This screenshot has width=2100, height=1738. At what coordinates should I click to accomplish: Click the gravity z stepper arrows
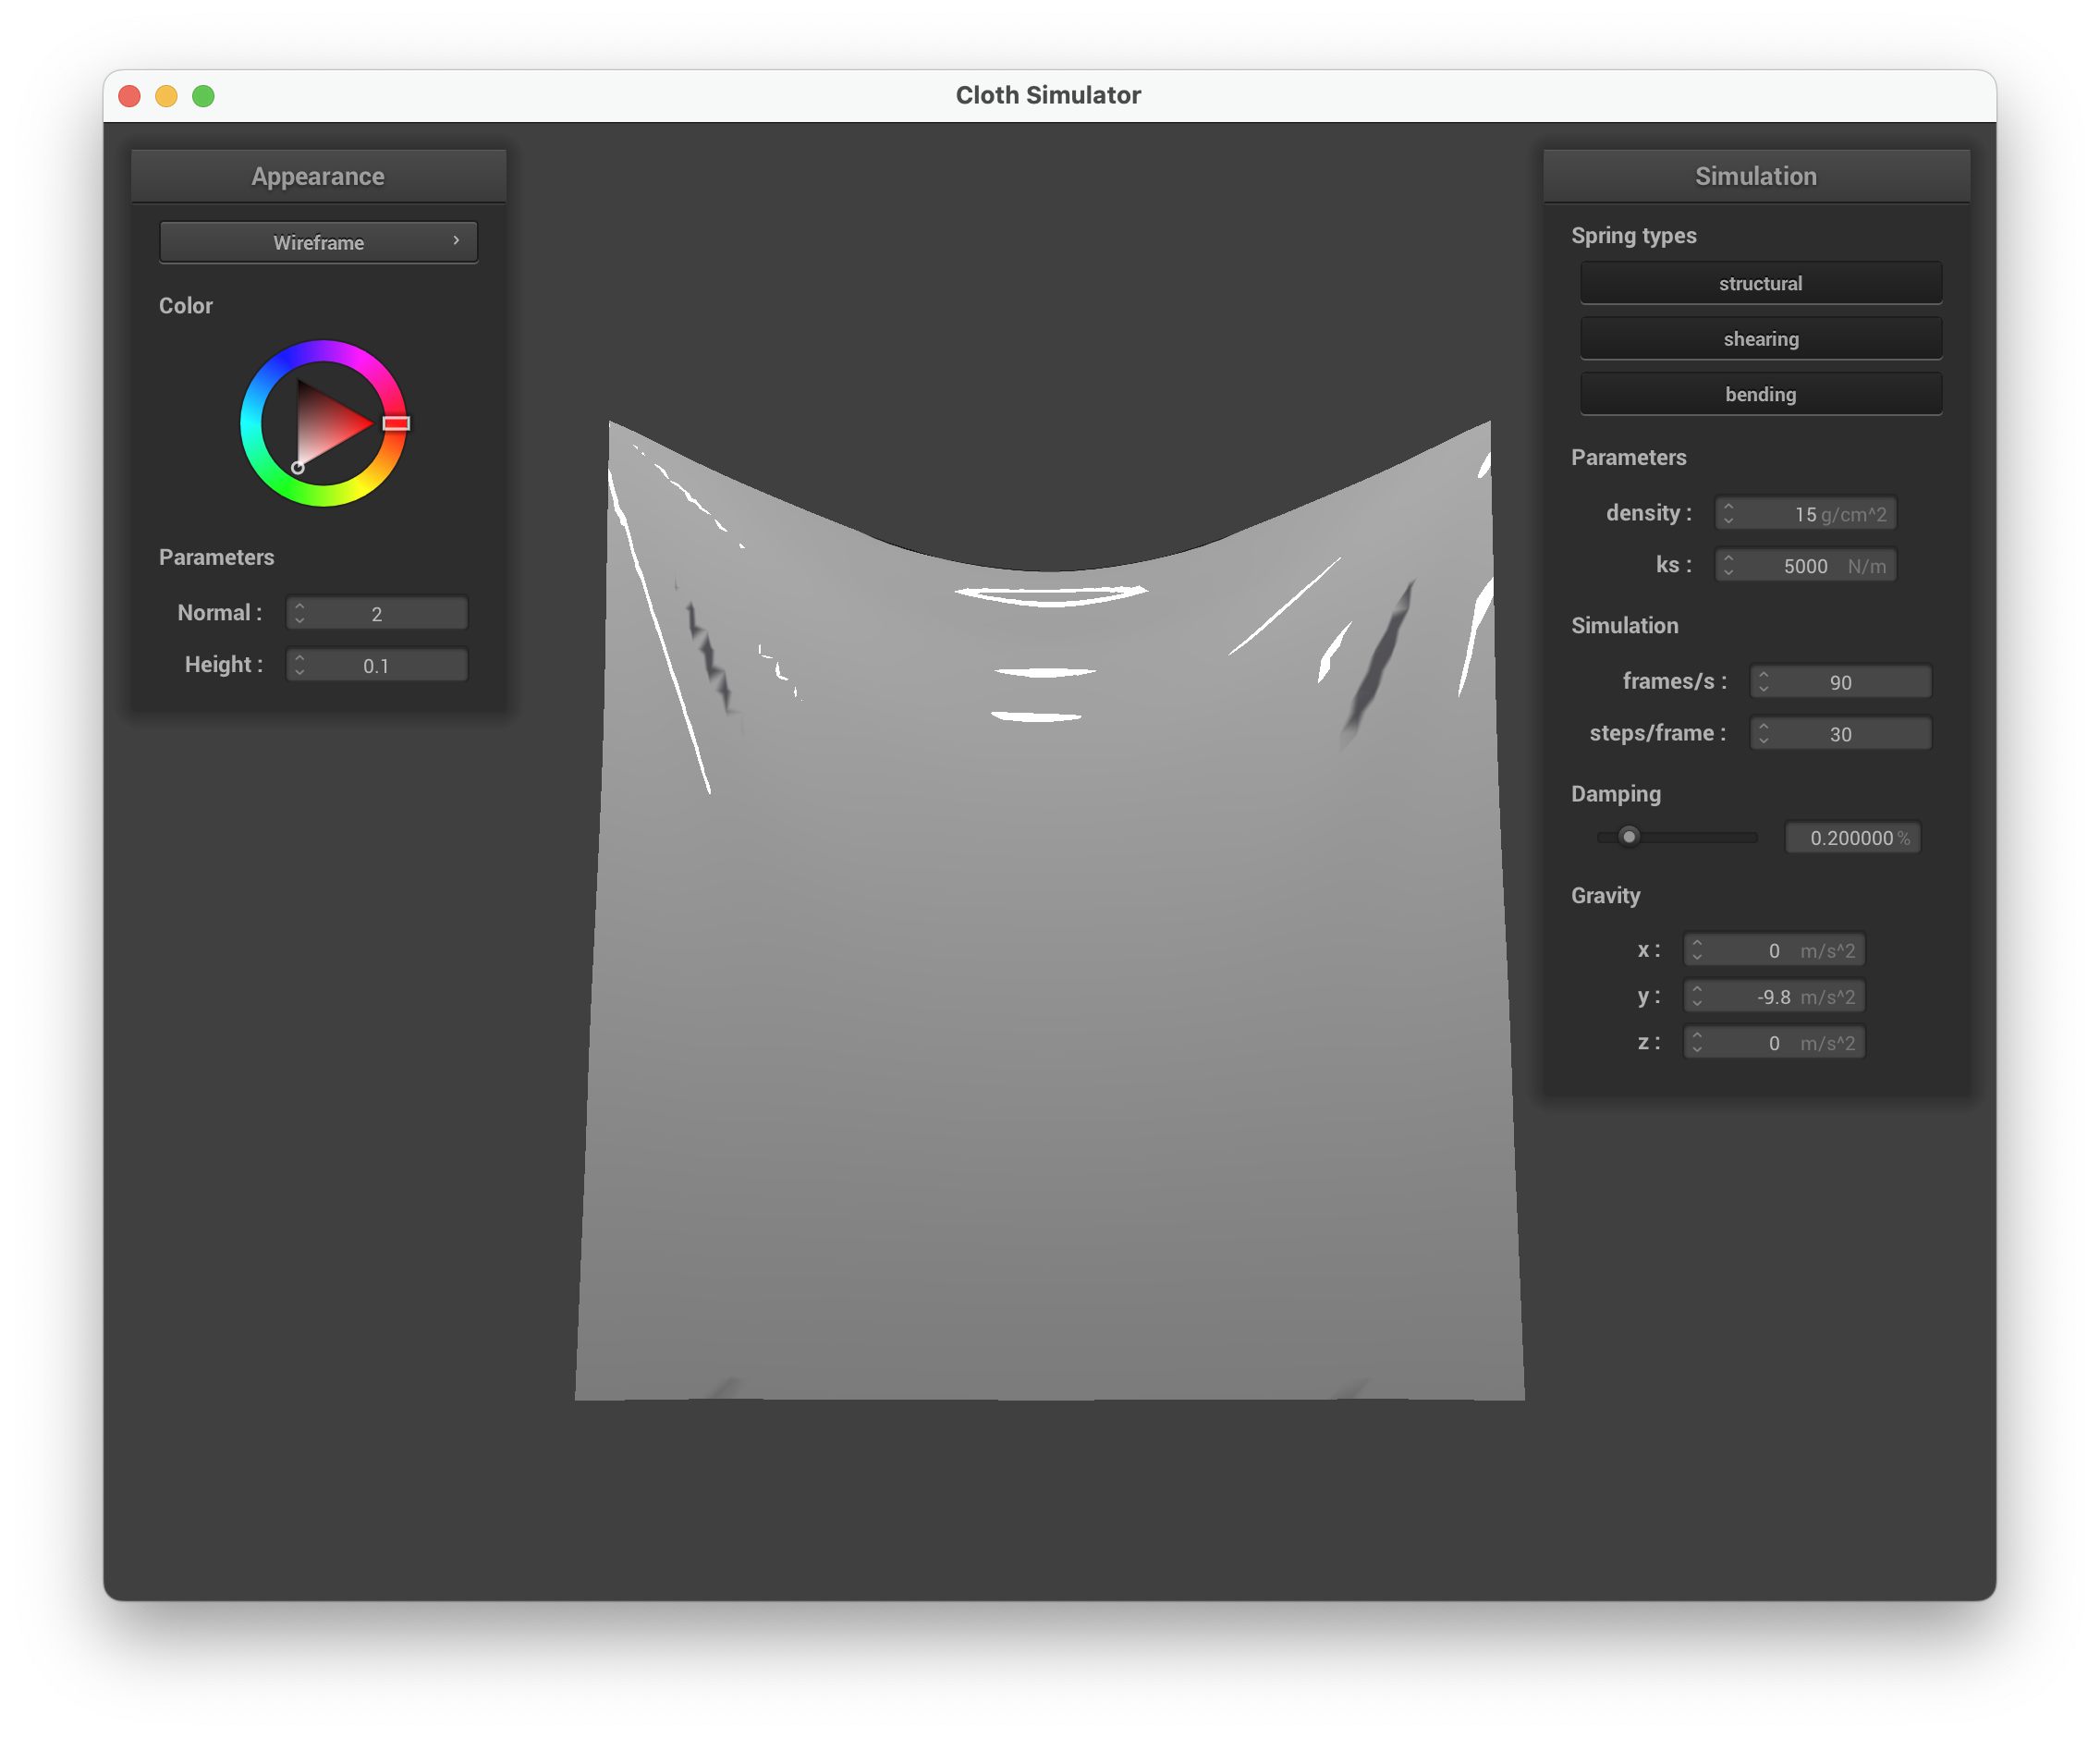coord(1697,1043)
